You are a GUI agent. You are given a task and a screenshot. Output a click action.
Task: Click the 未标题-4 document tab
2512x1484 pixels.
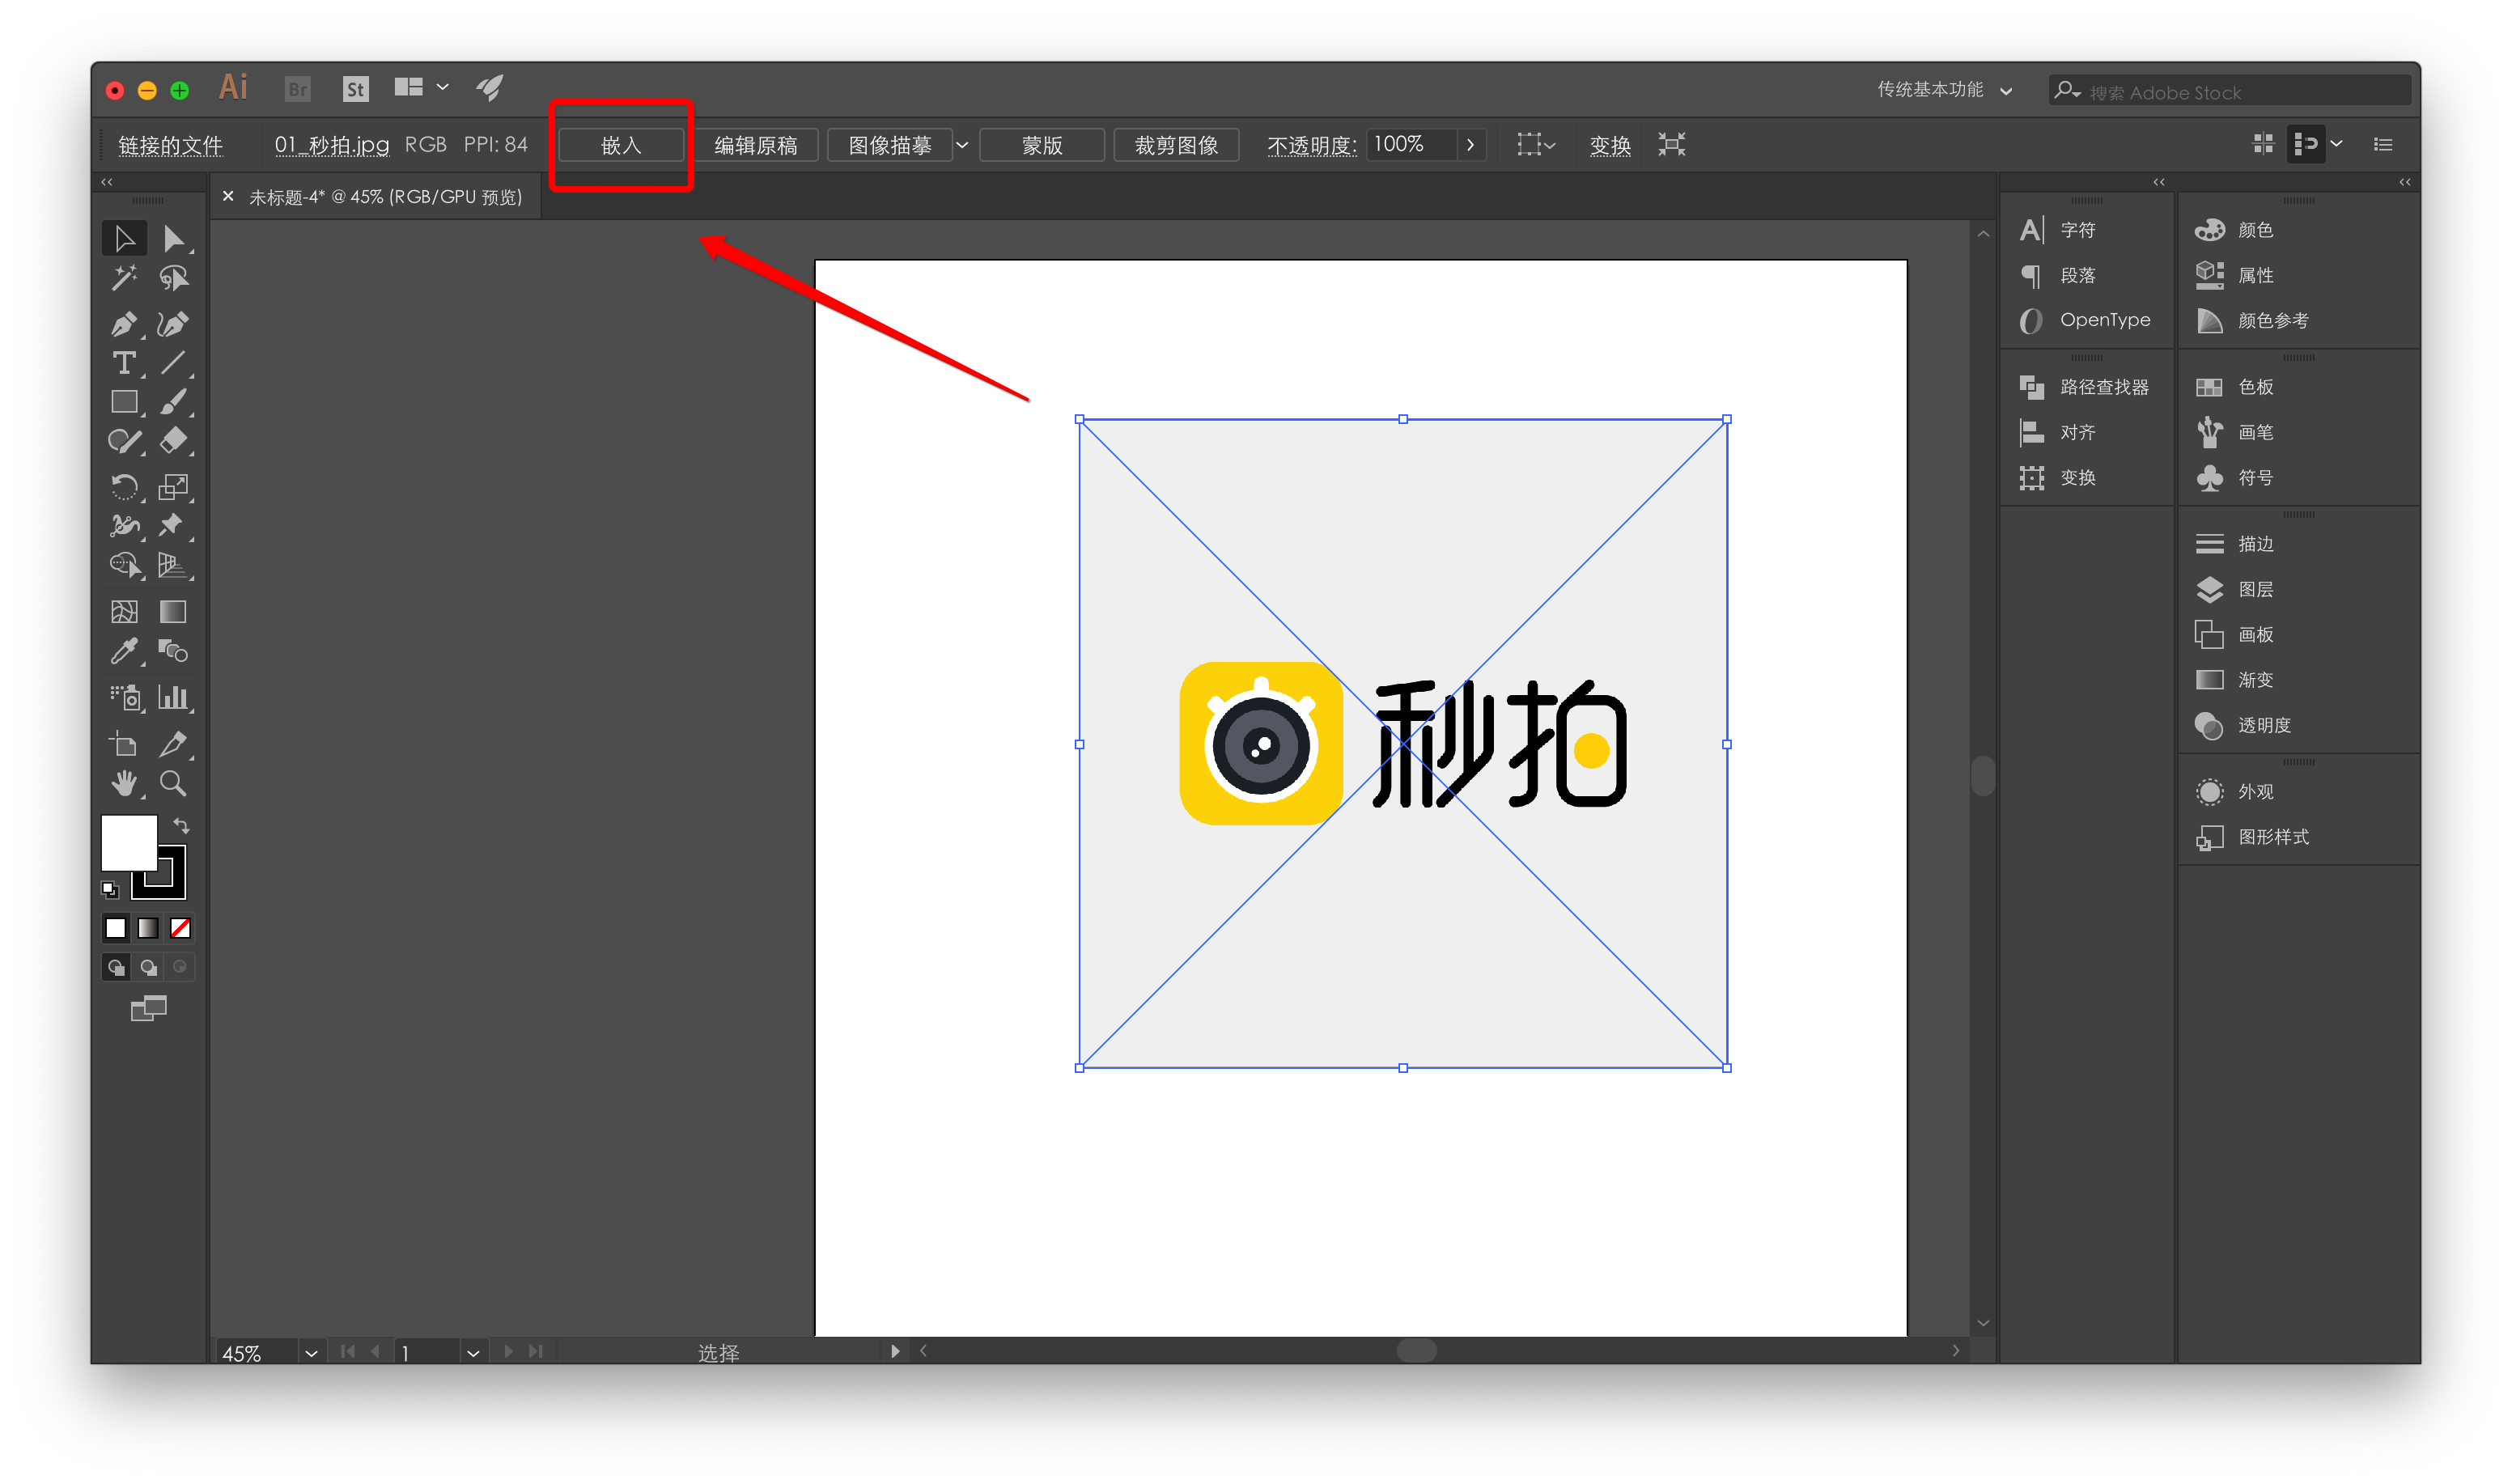click(x=385, y=197)
